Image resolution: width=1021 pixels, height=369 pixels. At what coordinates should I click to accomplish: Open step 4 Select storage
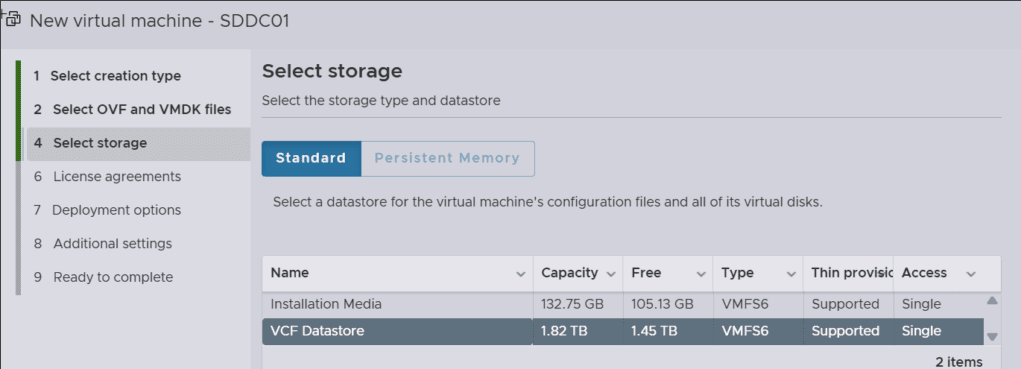point(138,143)
